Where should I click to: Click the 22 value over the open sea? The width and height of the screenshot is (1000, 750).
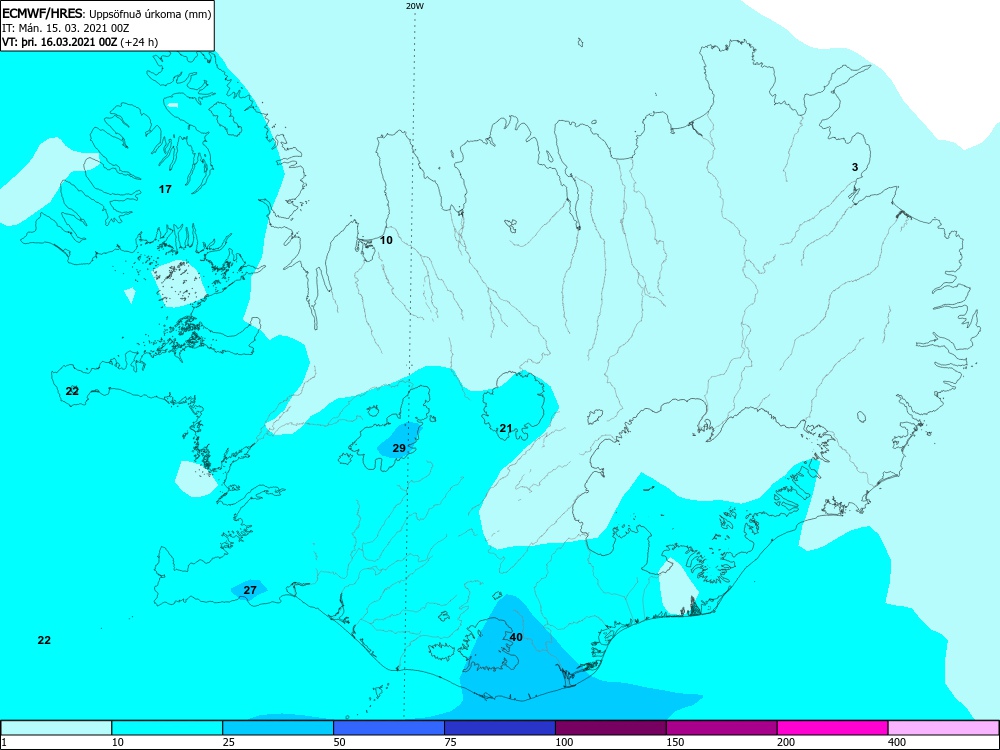point(44,640)
